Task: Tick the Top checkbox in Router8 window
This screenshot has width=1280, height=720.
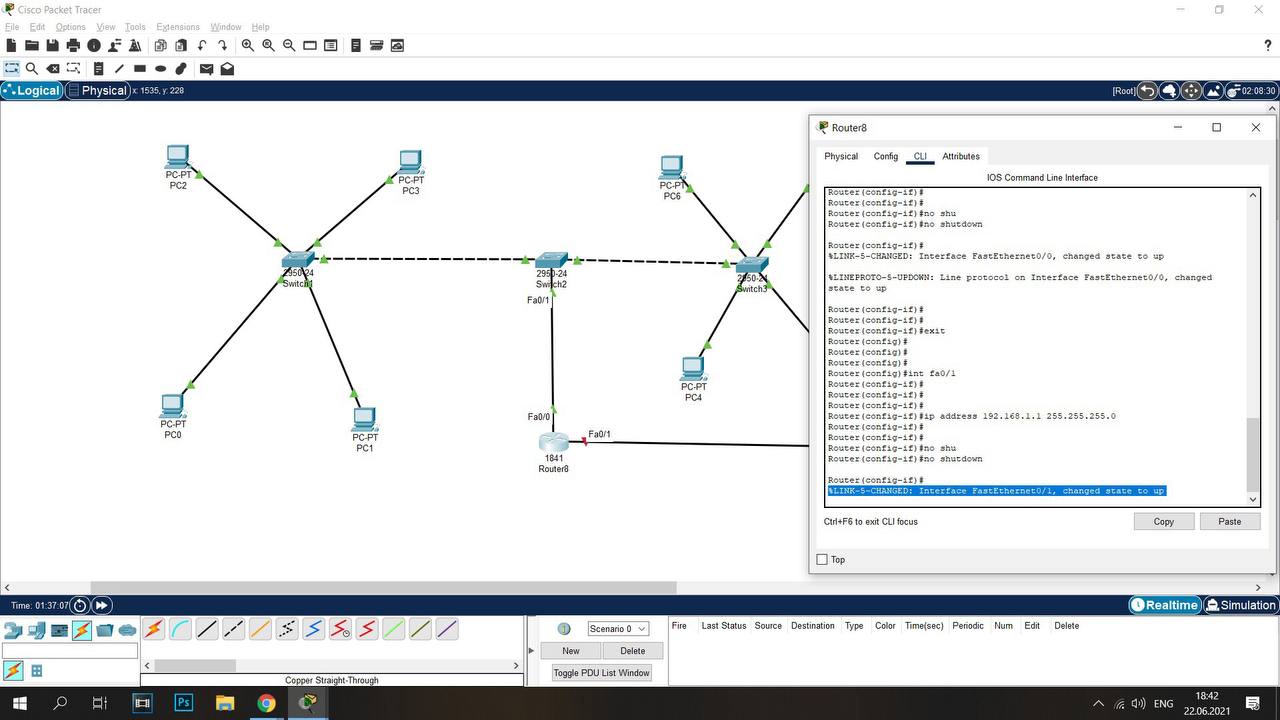Action: click(822, 559)
